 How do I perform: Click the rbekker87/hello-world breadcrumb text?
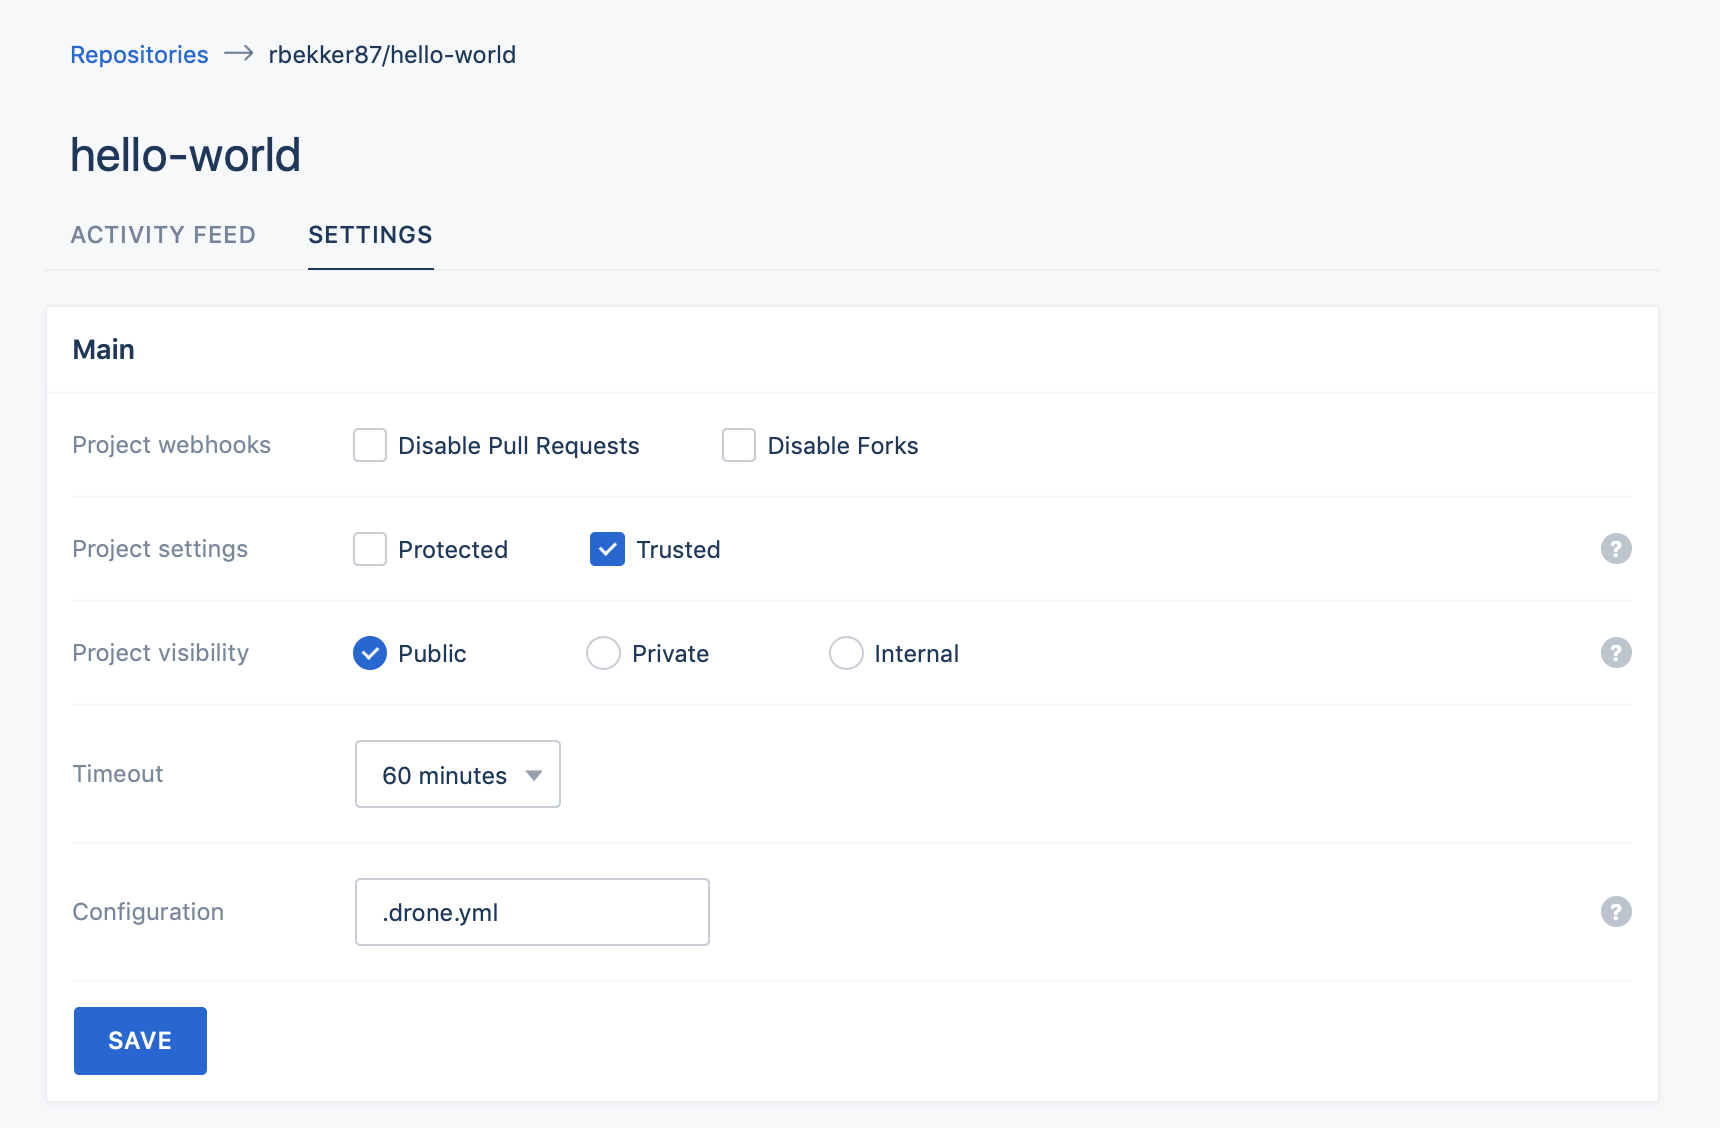coord(392,55)
